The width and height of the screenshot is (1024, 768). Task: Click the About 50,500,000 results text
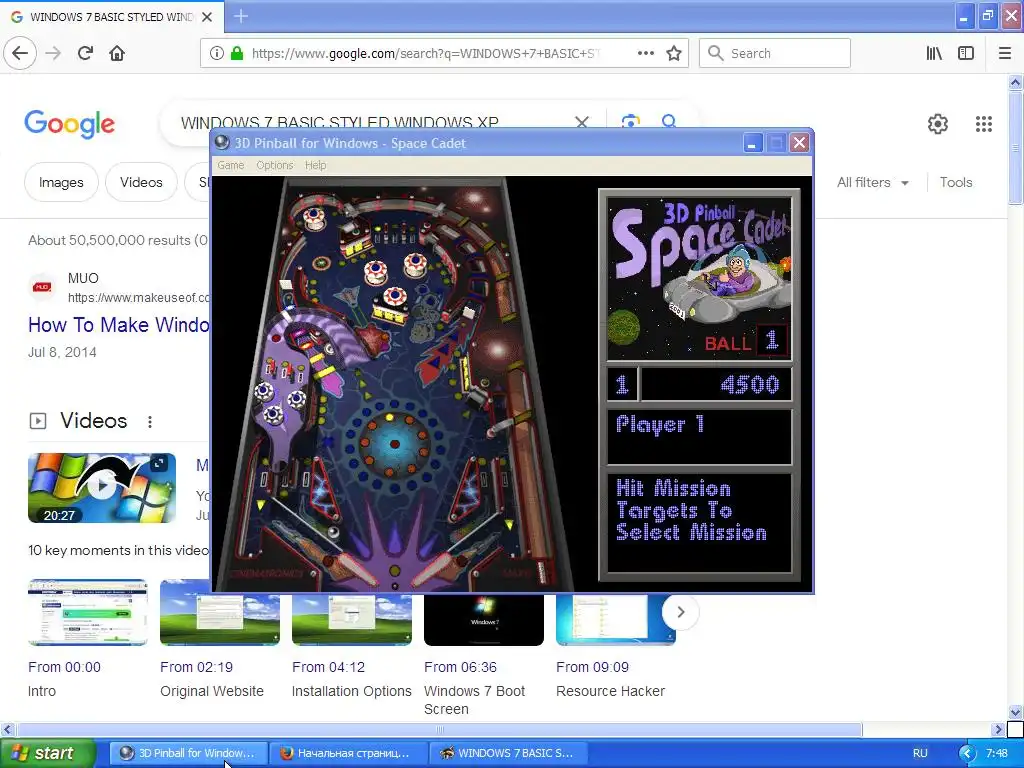[x=118, y=240]
